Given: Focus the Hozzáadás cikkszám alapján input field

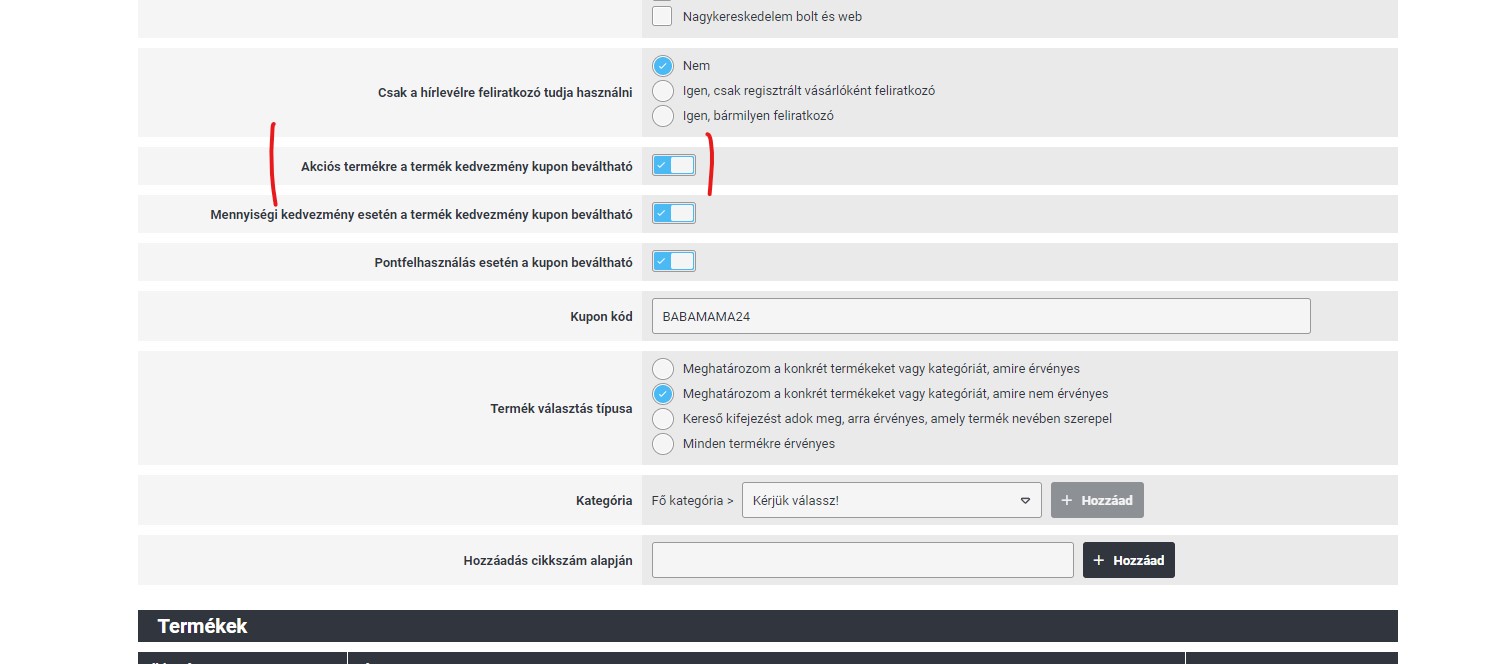Looking at the screenshot, I should [862, 560].
